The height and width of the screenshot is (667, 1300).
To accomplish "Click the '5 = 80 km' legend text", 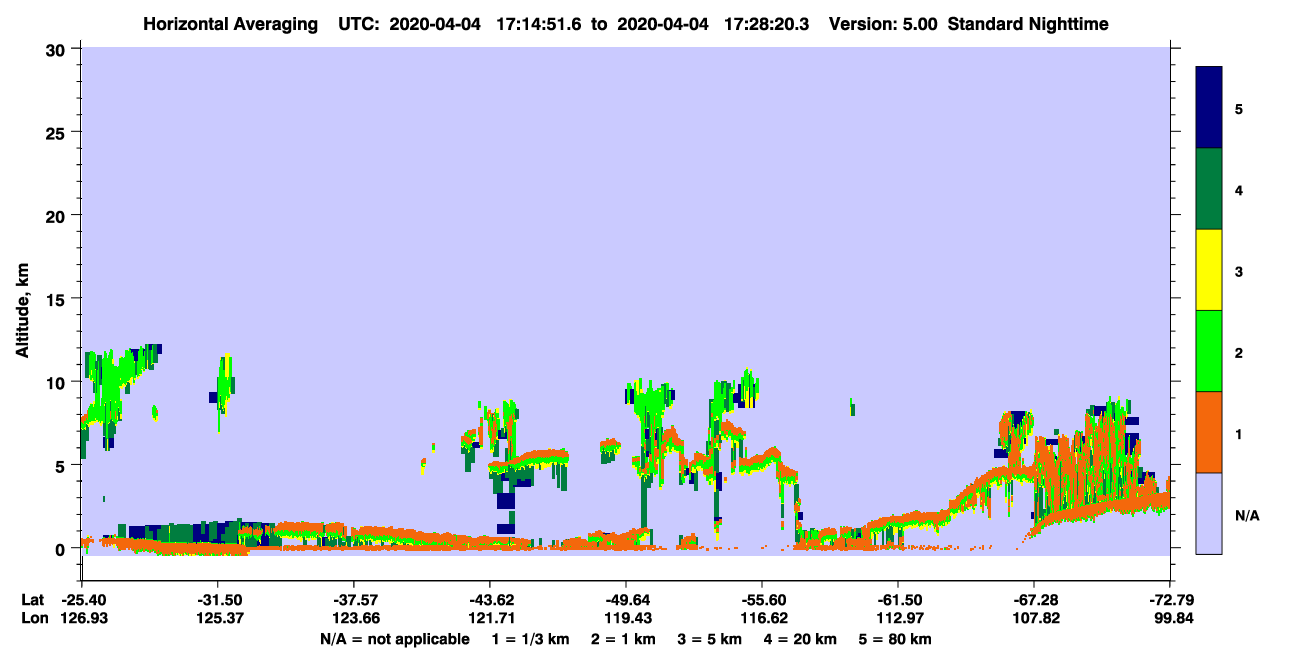I will point(895,639).
